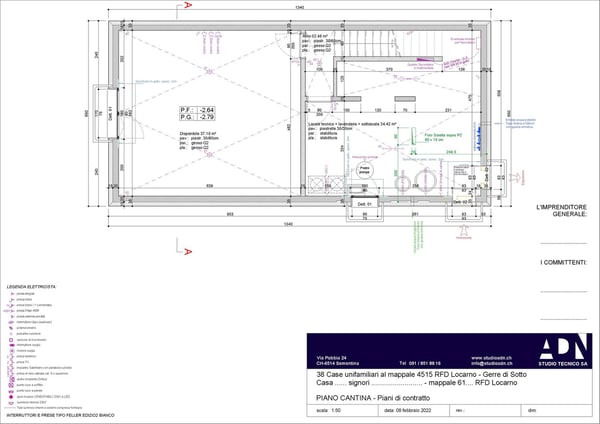
Task: Click the scala 1:50 field
Action: [x=330, y=409]
